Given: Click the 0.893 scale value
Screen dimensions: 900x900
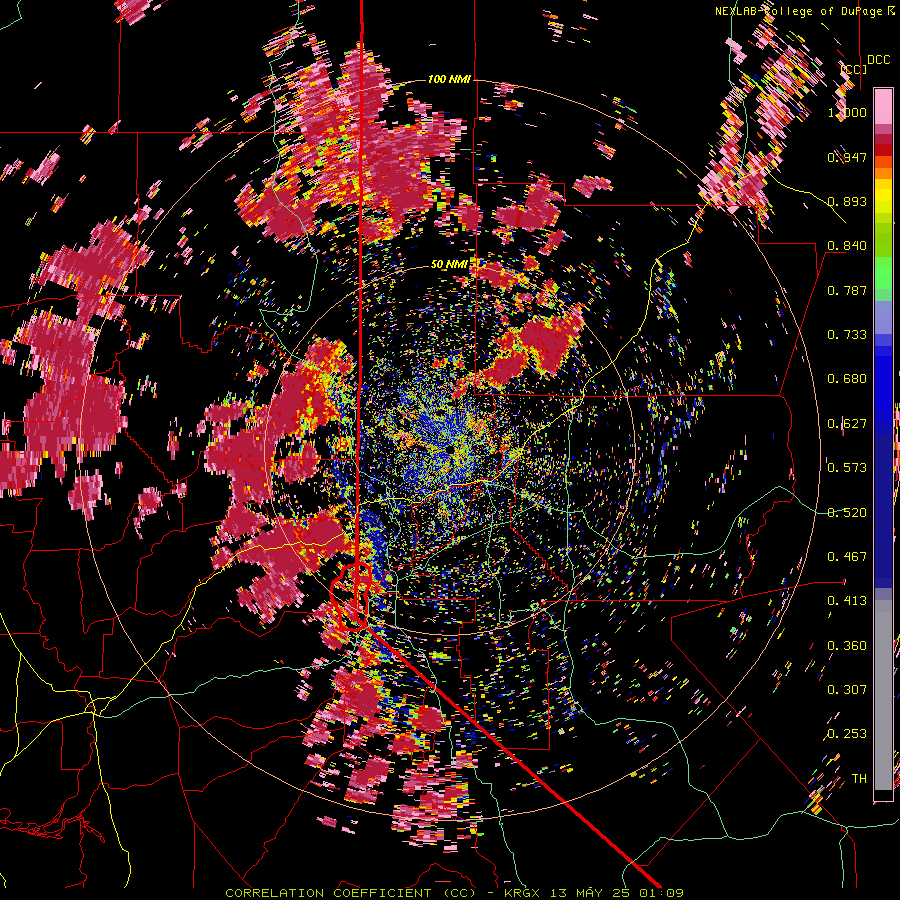Looking at the screenshot, I should (847, 201).
